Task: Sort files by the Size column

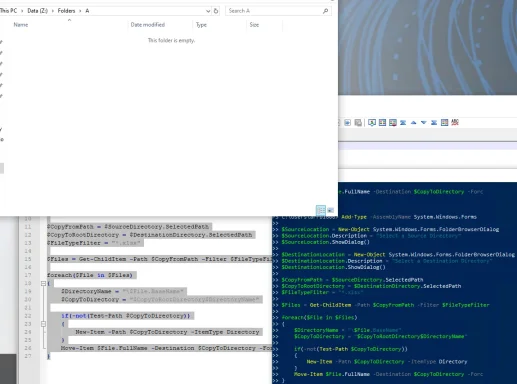Action: [x=254, y=25]
